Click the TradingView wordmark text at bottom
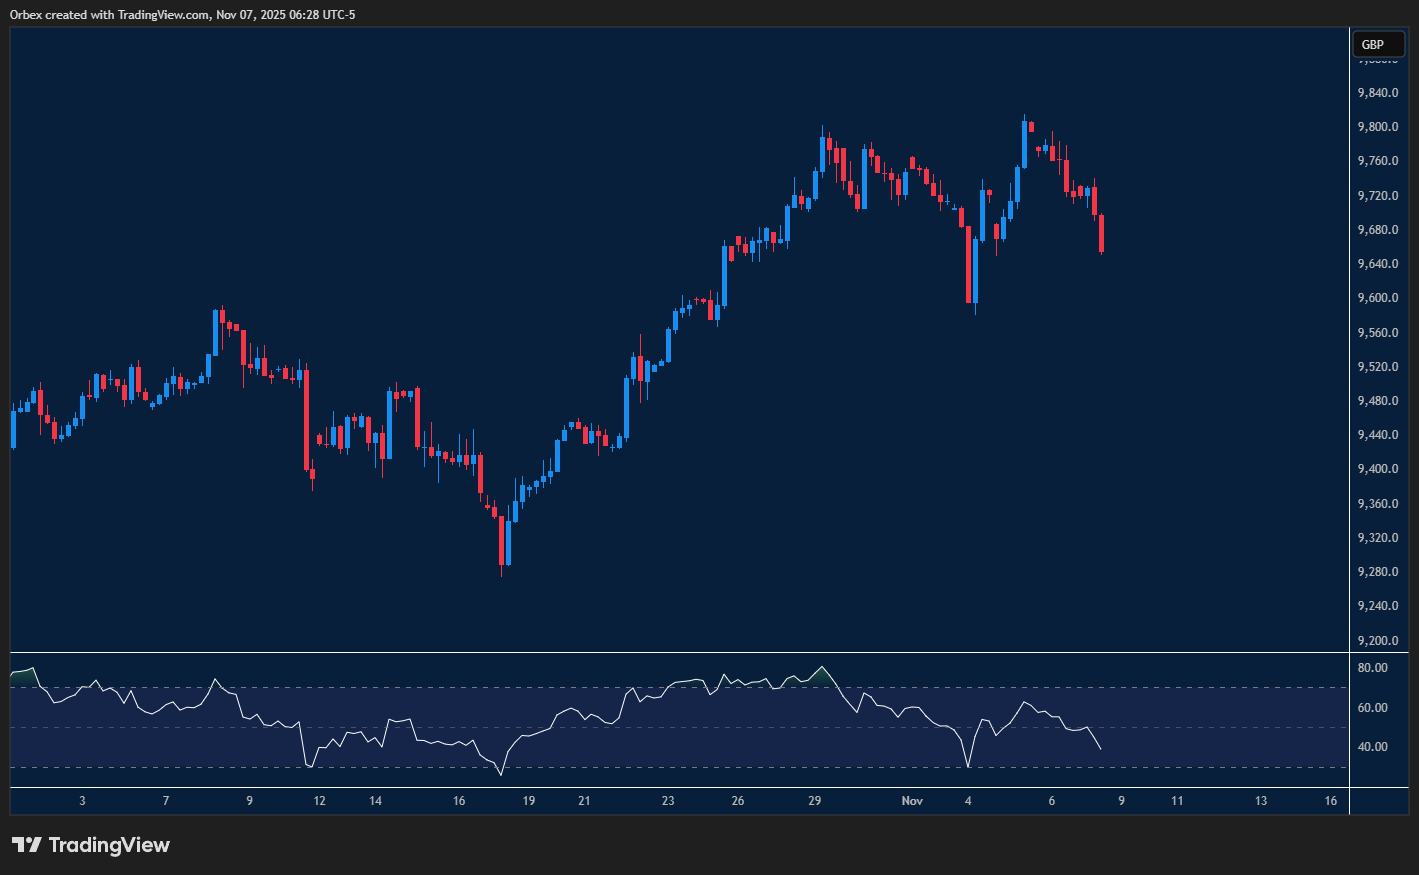Image resolution: width=1419 pixels, height=875 pixels. click(109, 845)
